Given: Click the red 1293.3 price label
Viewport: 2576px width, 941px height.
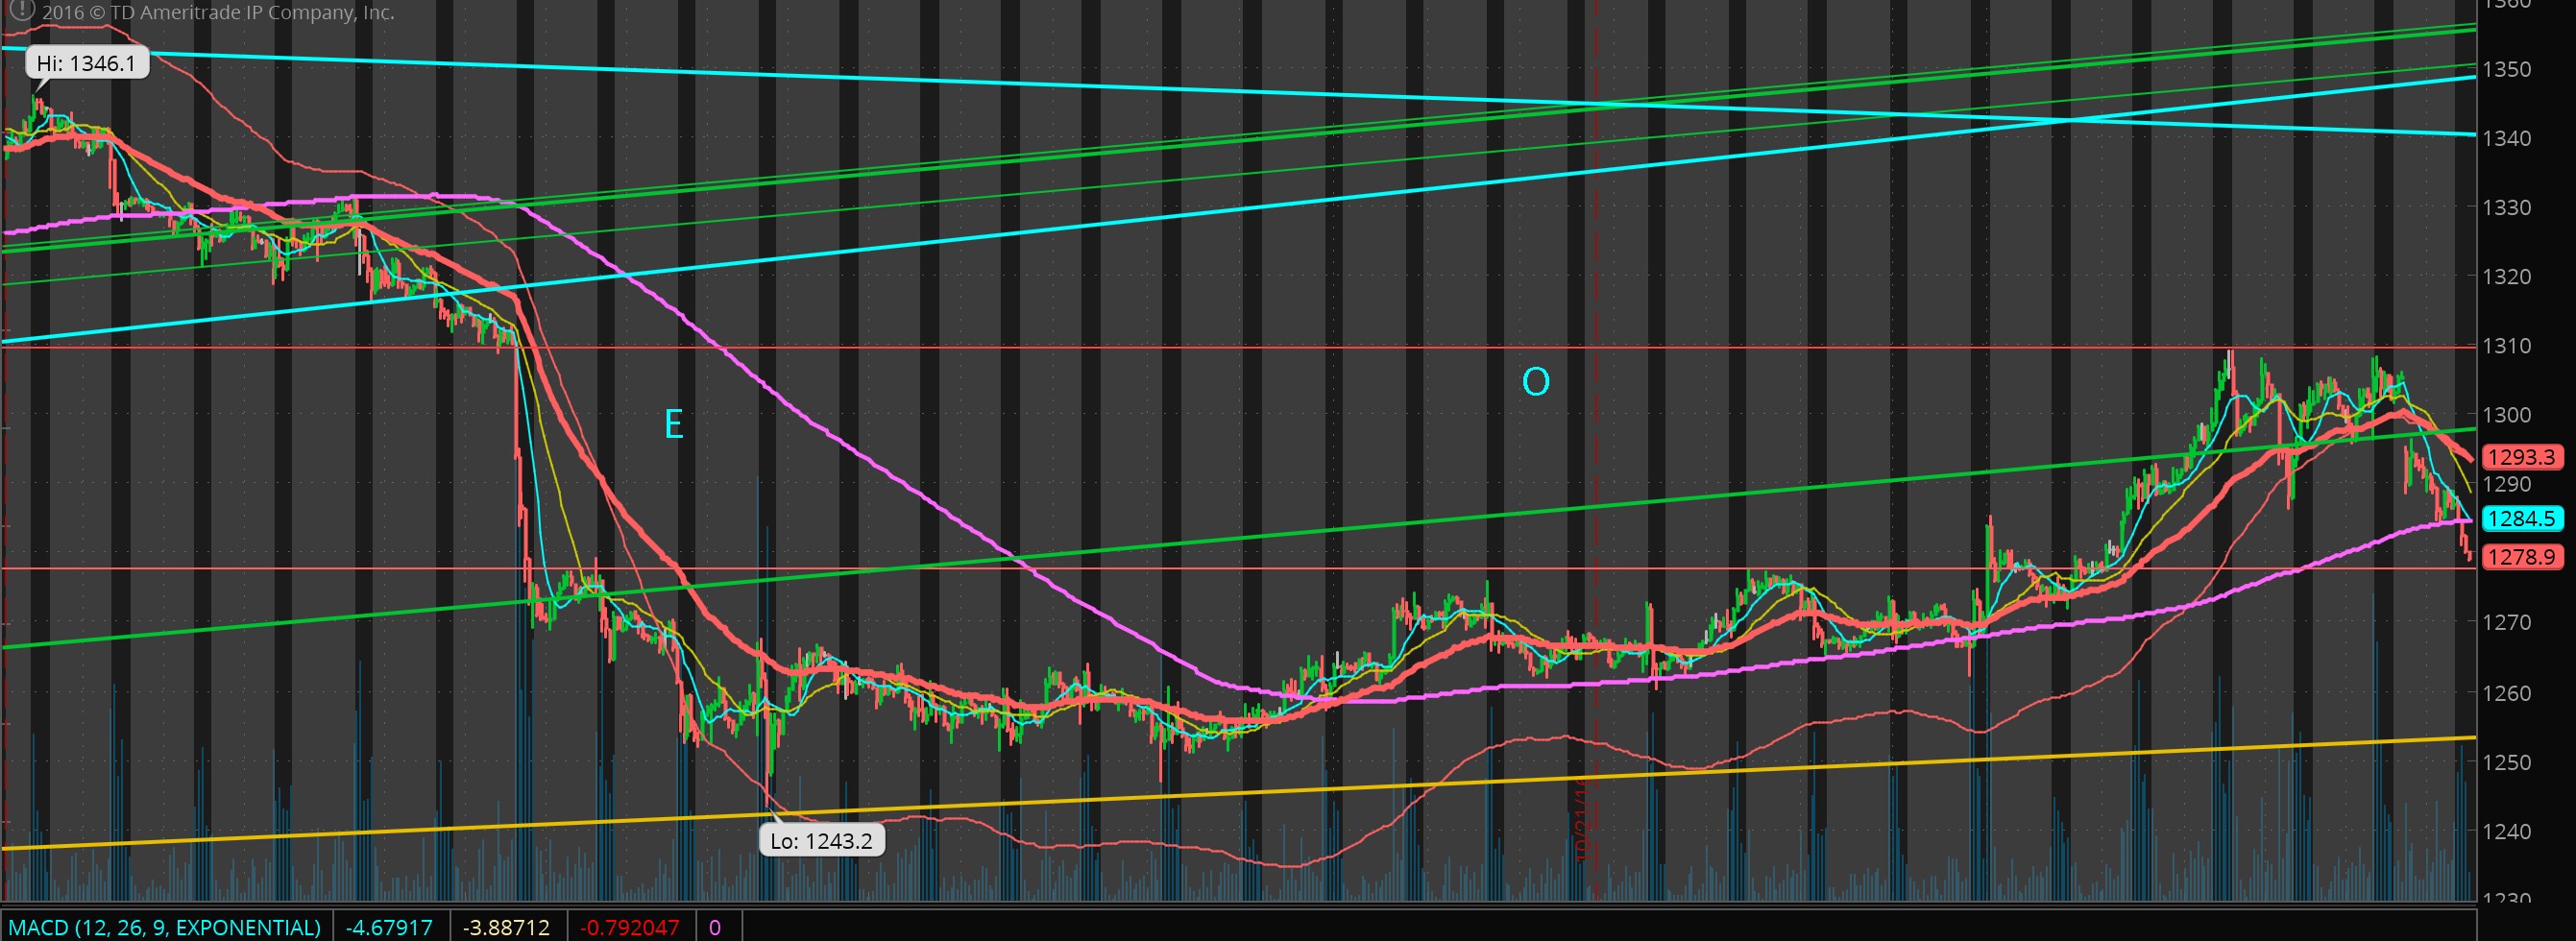Looking at the screenshot, I should 2521,457.
